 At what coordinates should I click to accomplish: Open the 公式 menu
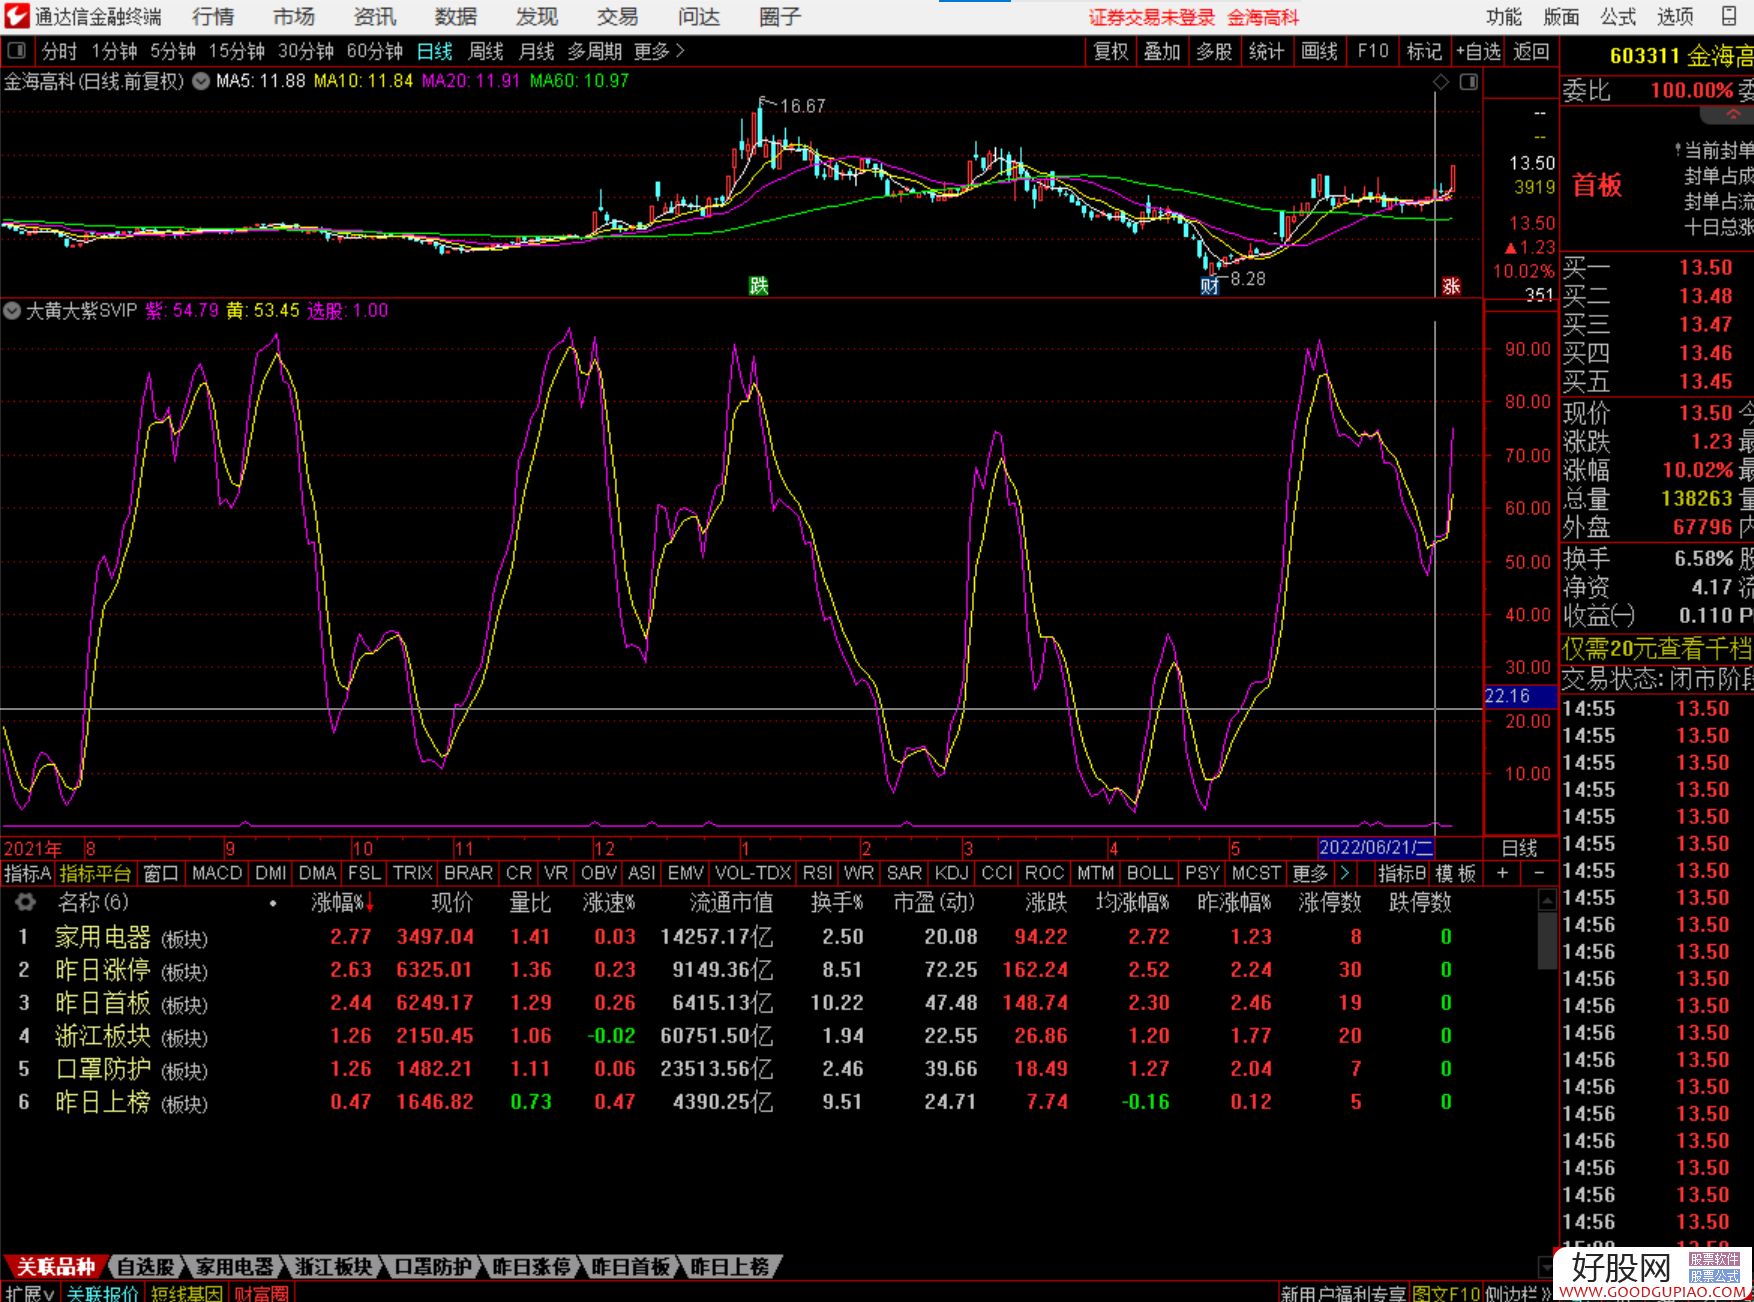(1618, 16)
